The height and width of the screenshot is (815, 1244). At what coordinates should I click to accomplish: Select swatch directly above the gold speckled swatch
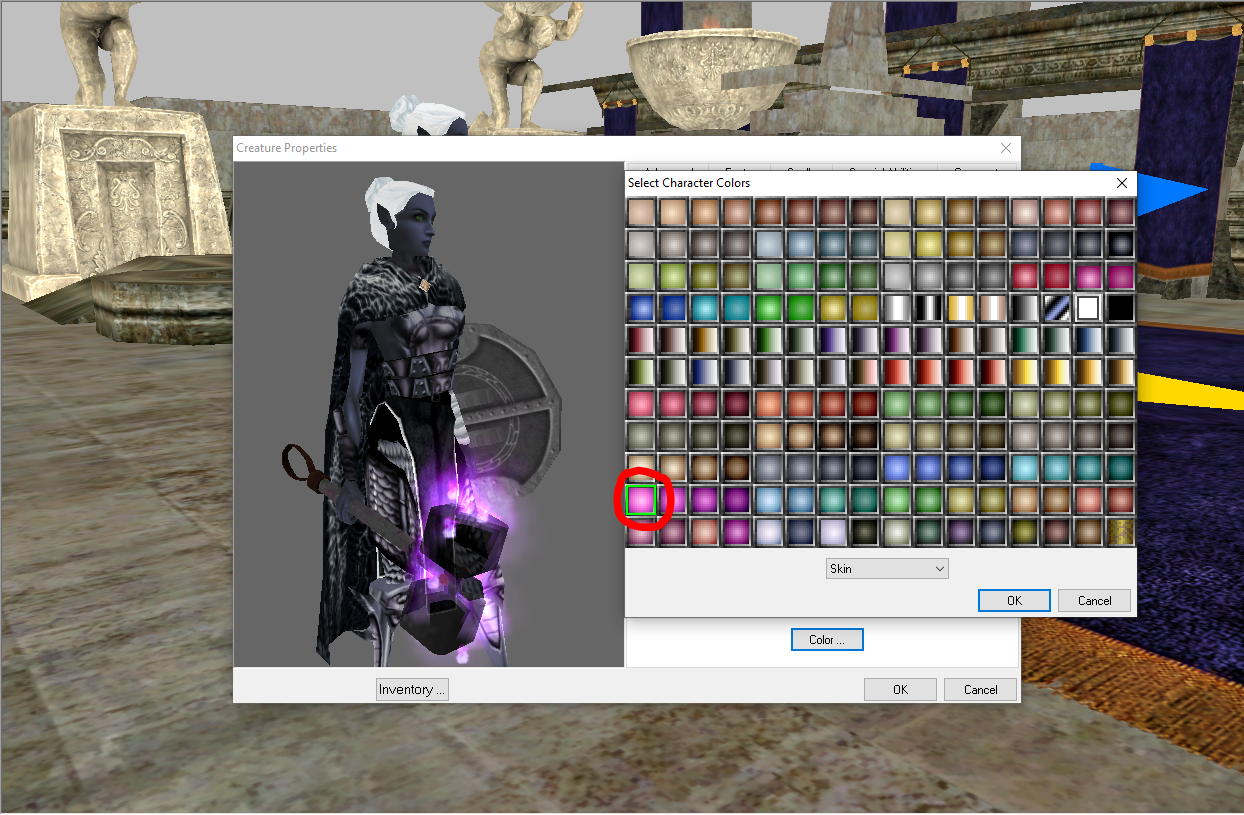coord(1120,499)
